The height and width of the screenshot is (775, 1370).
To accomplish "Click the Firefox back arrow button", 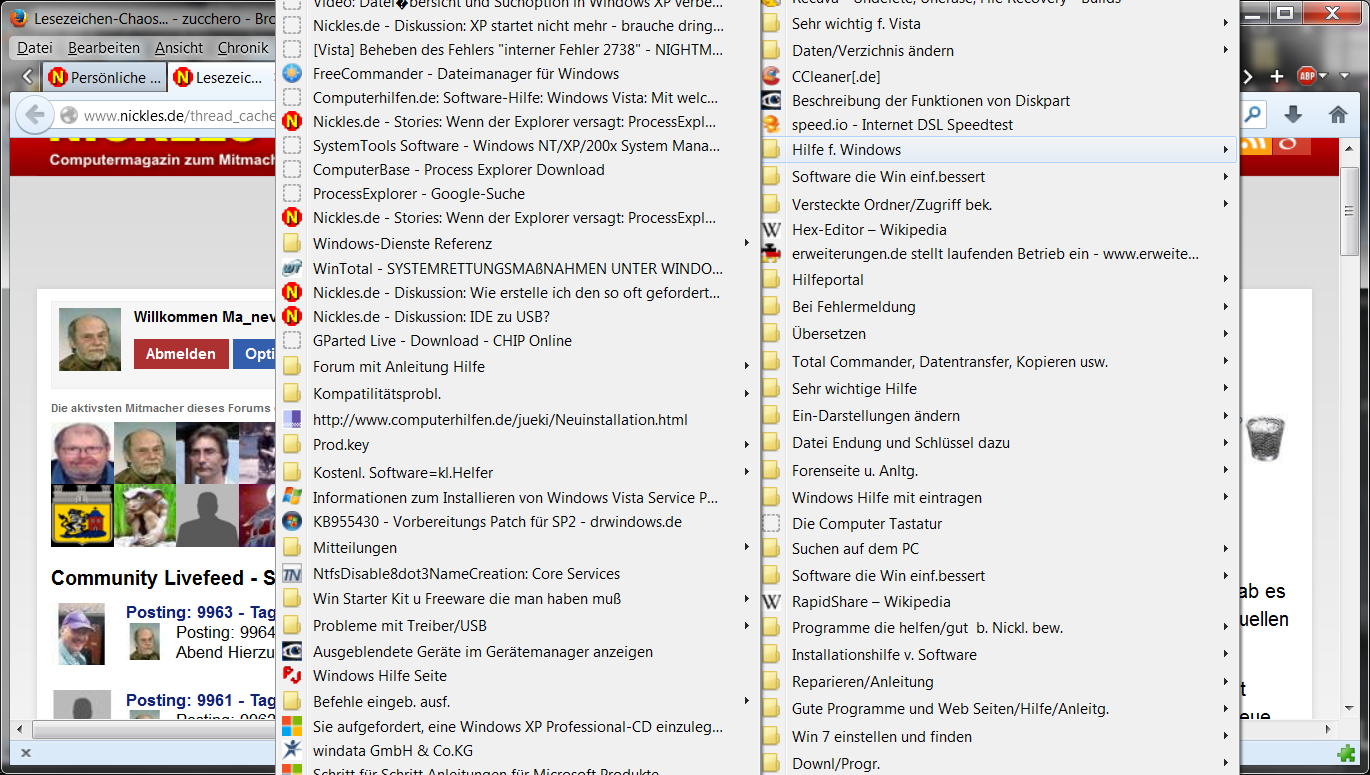I will (34, 115).
